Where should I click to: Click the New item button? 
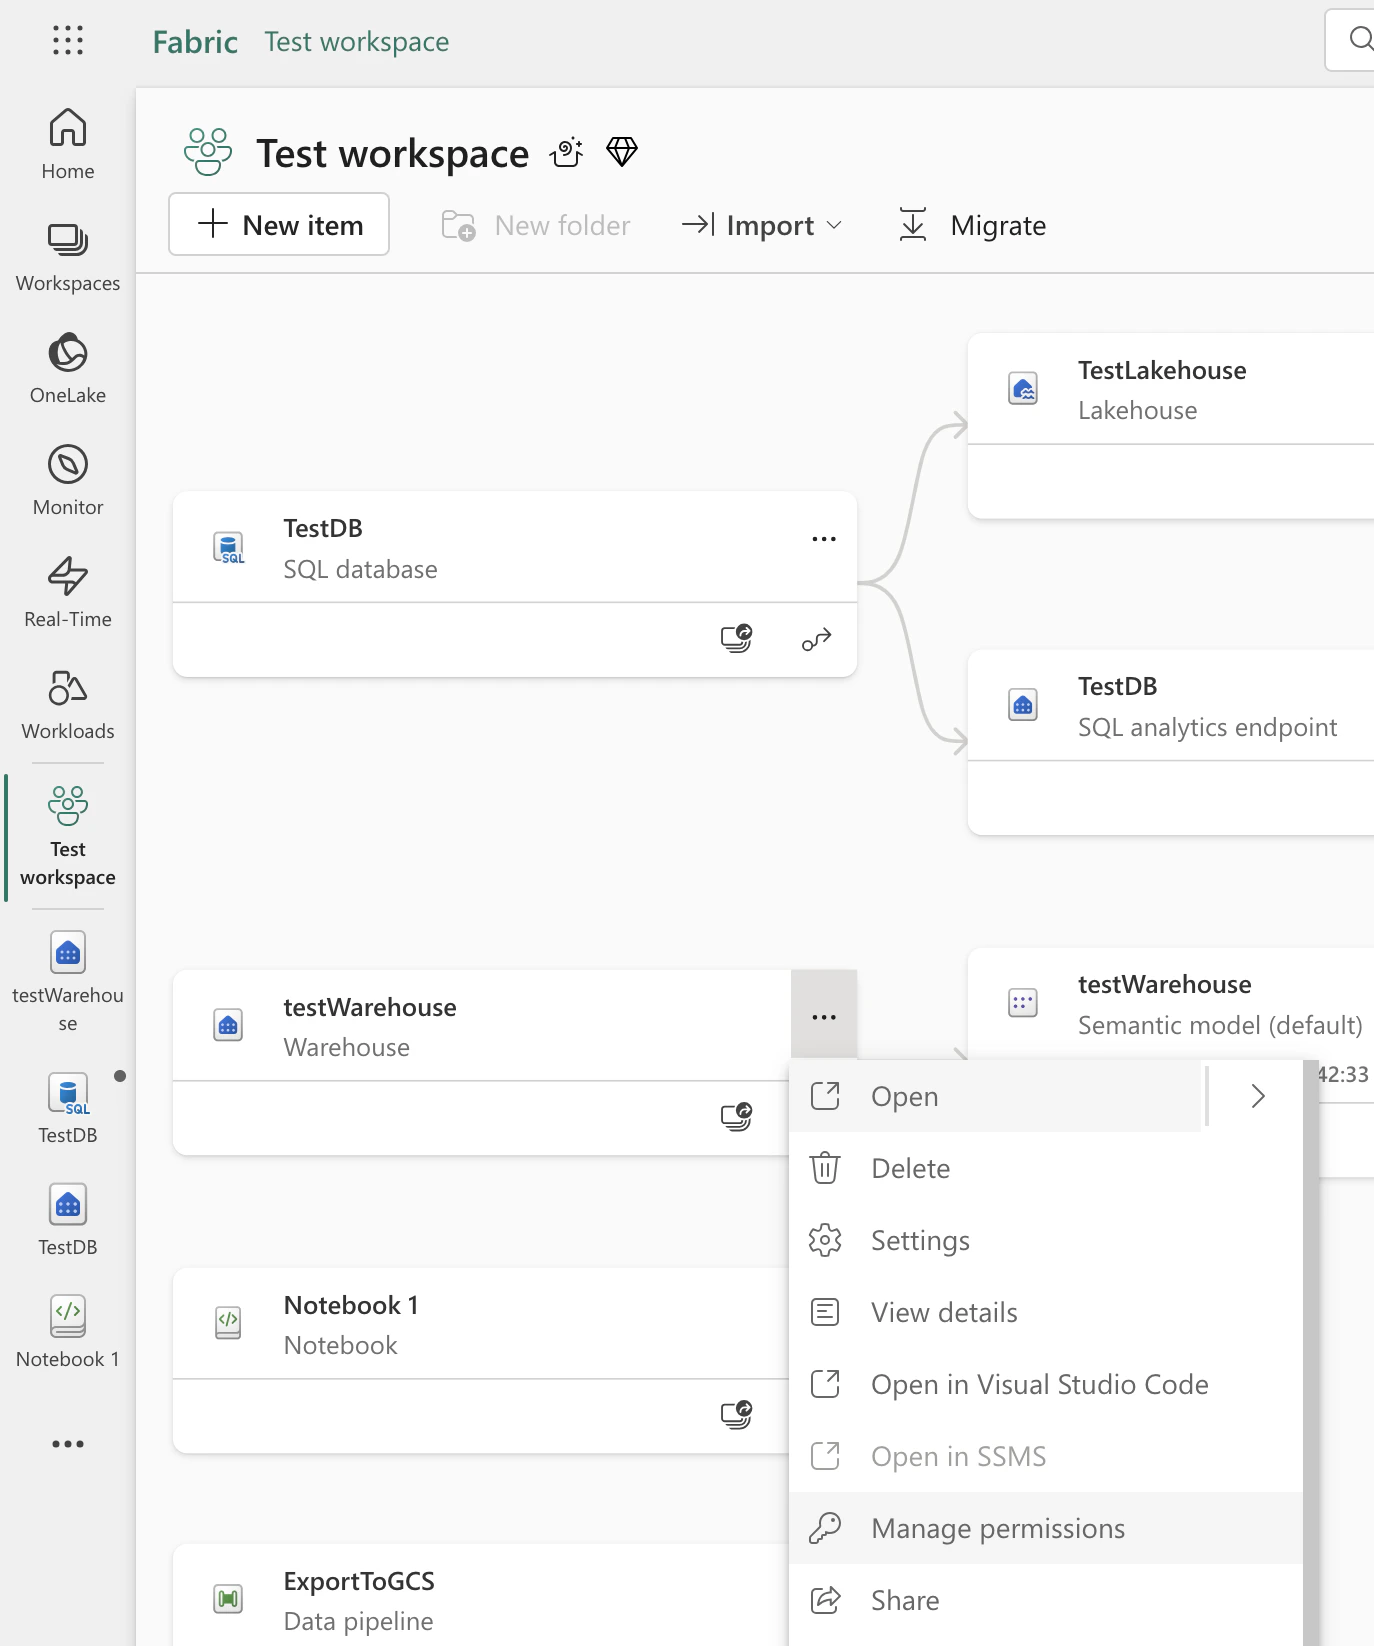279,224
